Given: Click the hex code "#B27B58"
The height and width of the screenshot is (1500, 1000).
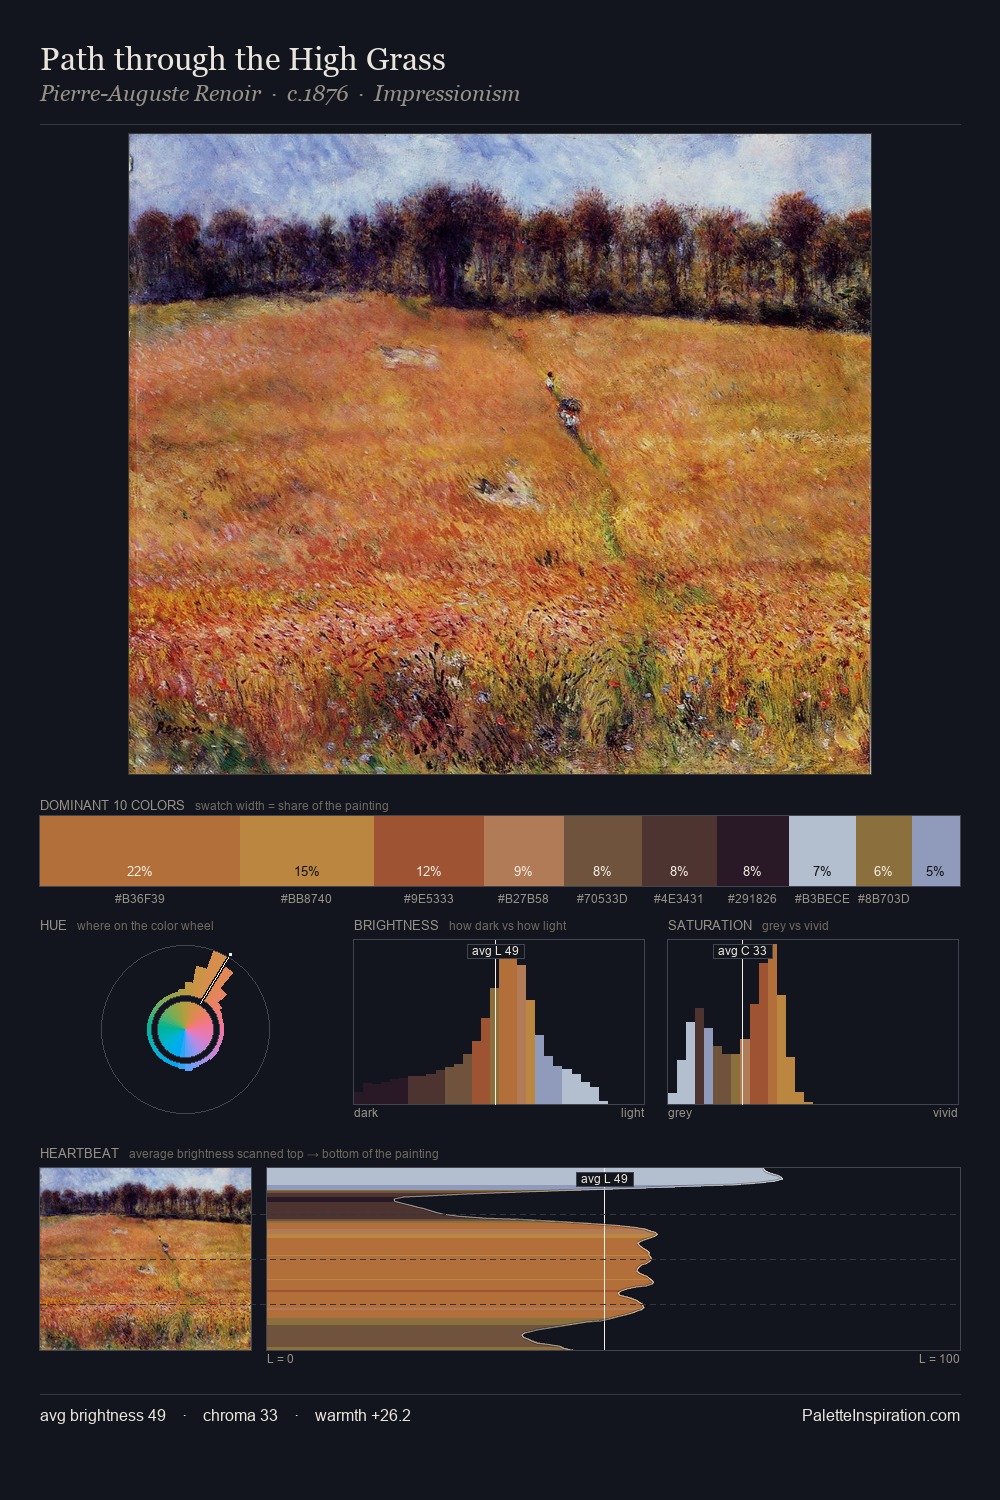Looking at the screenshot, I should [524, 898].
